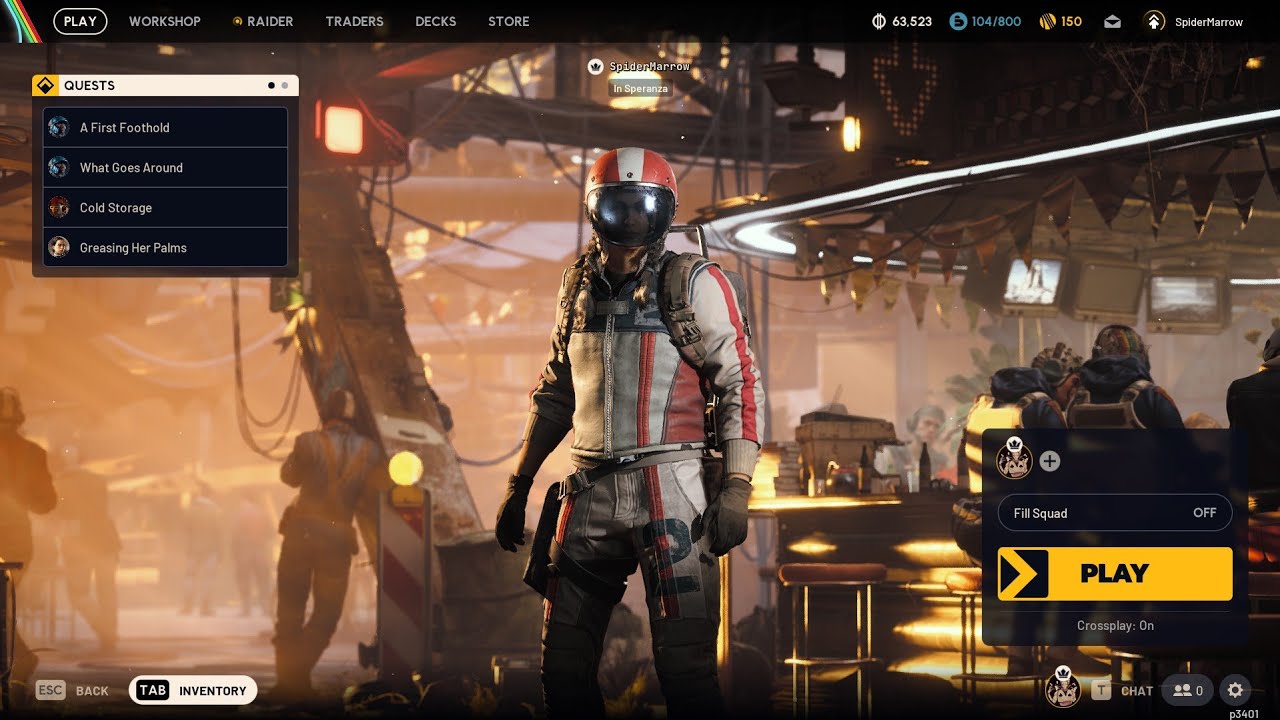This screenshot has height=720, width=1280.
Task: Click the coin currency icon showing 63,523
Action: pos(880,21)
